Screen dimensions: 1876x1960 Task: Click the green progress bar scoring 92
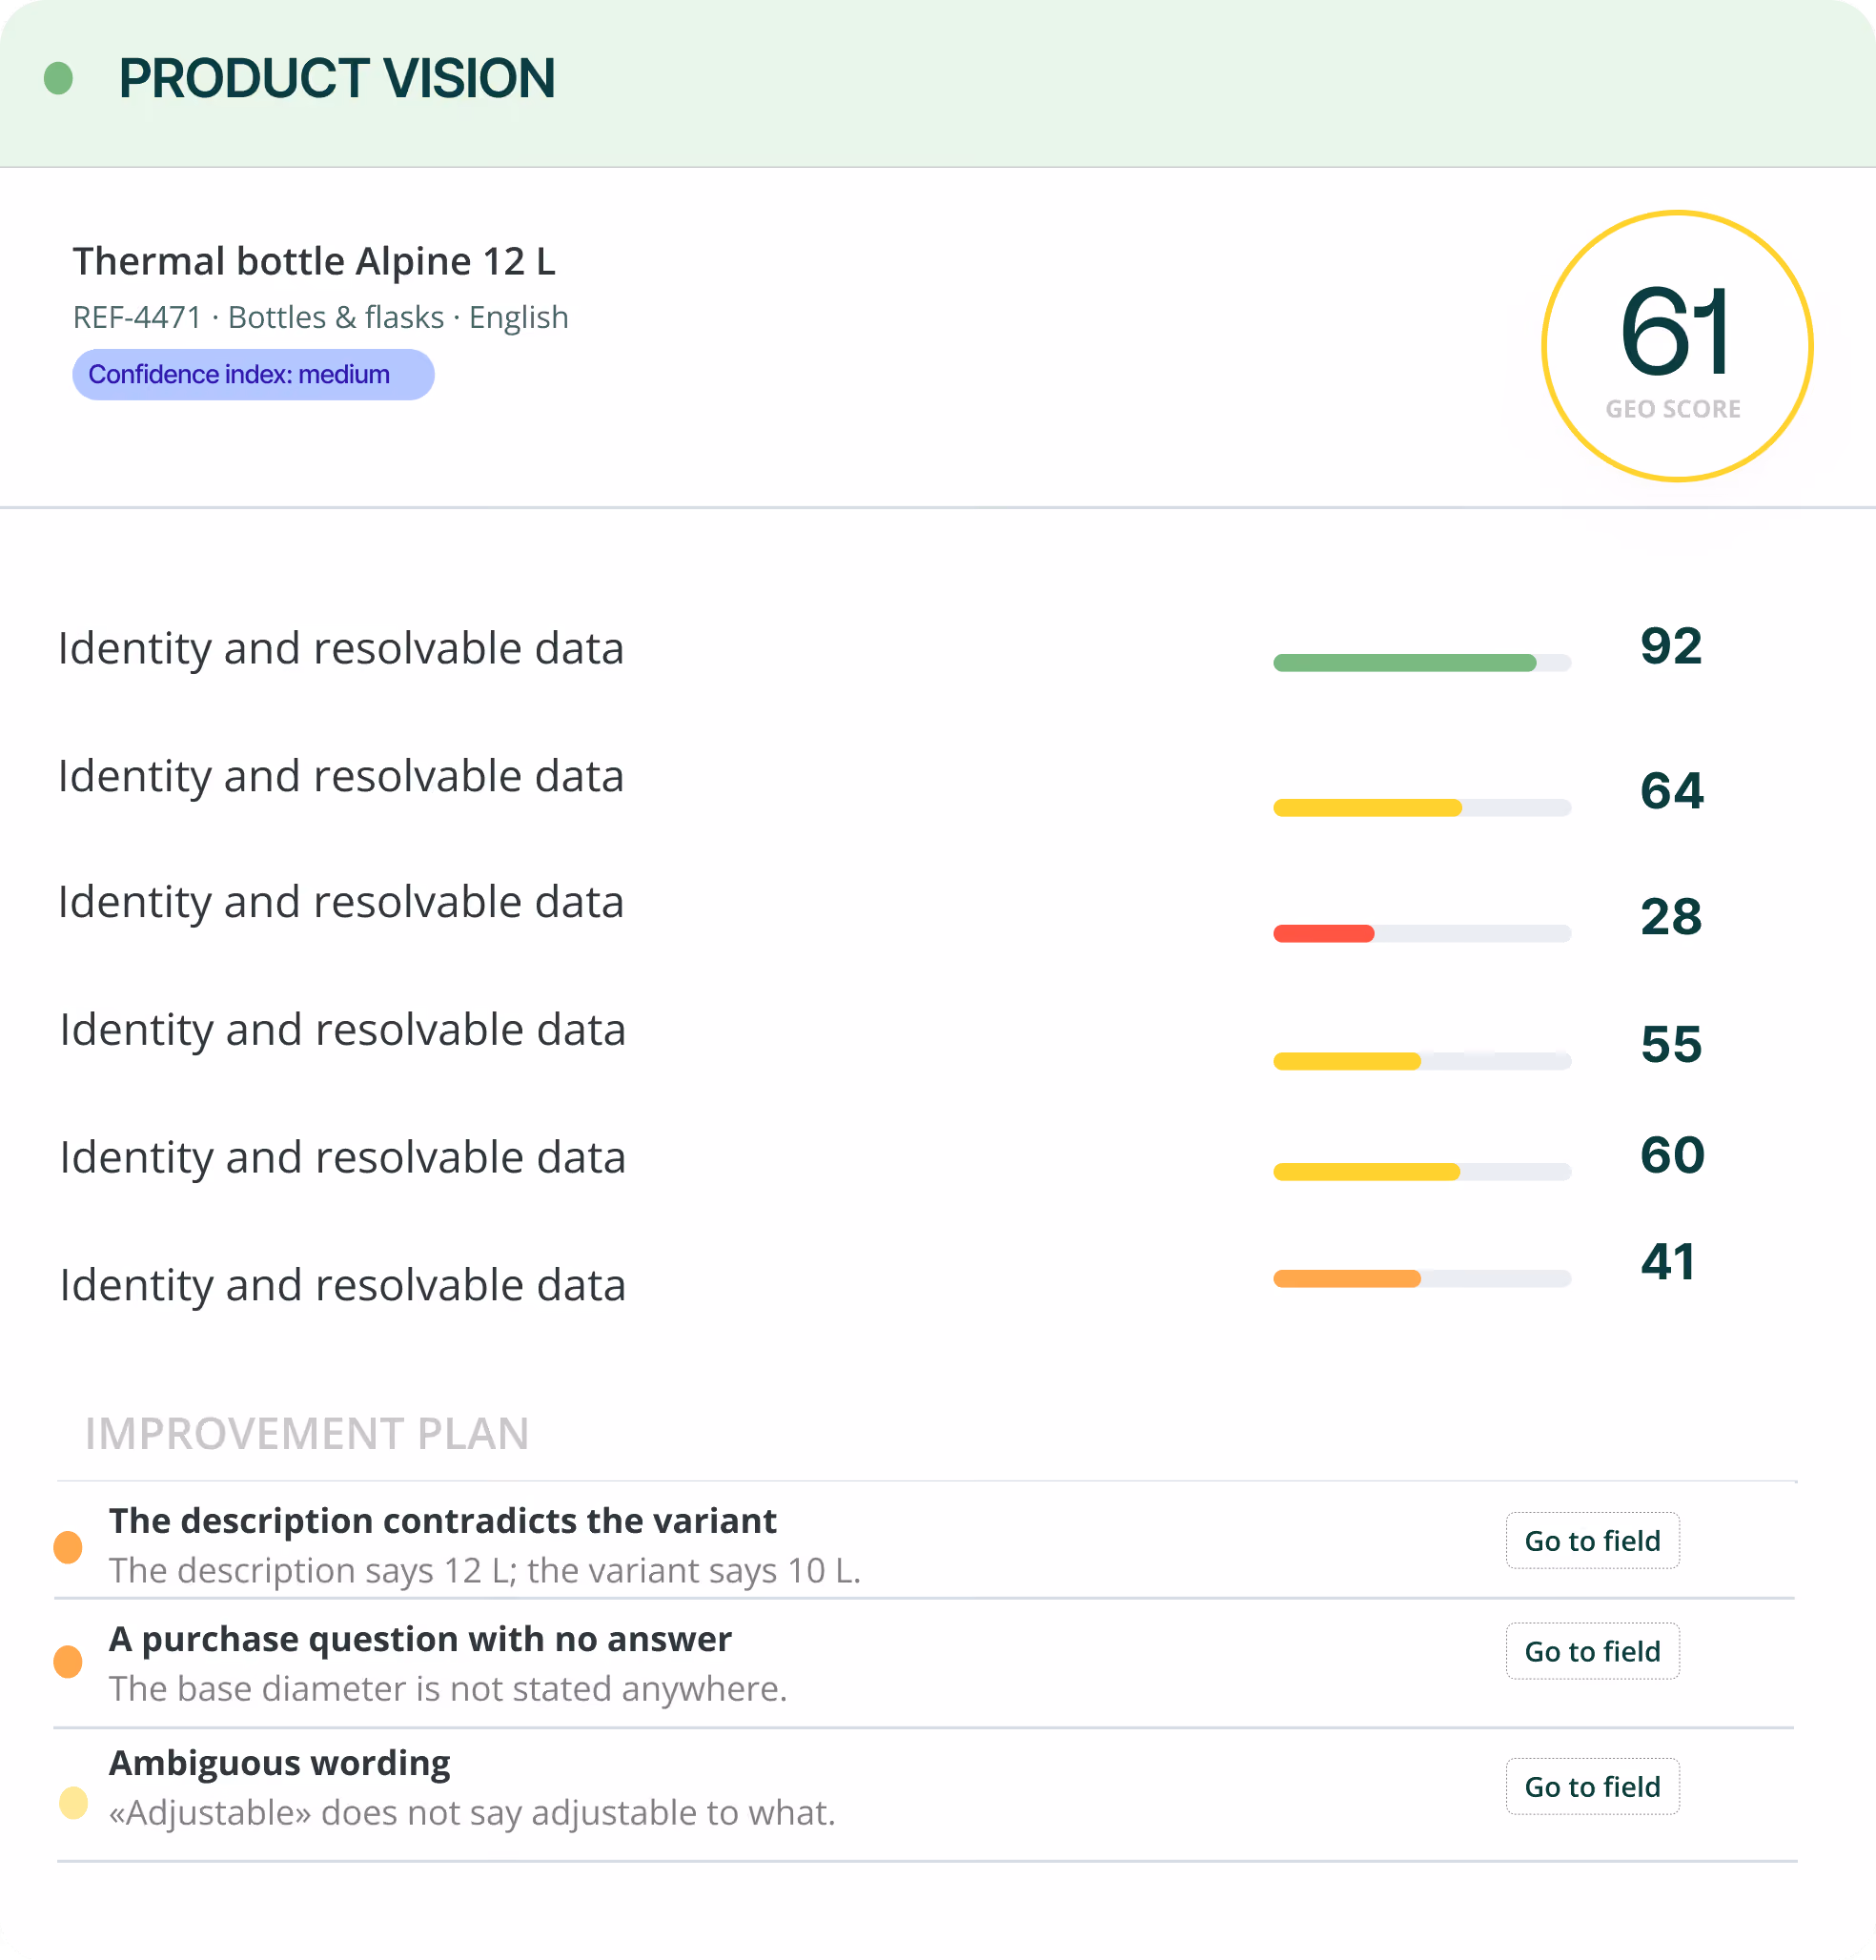pyautogui.click(x=1421, y=662)
